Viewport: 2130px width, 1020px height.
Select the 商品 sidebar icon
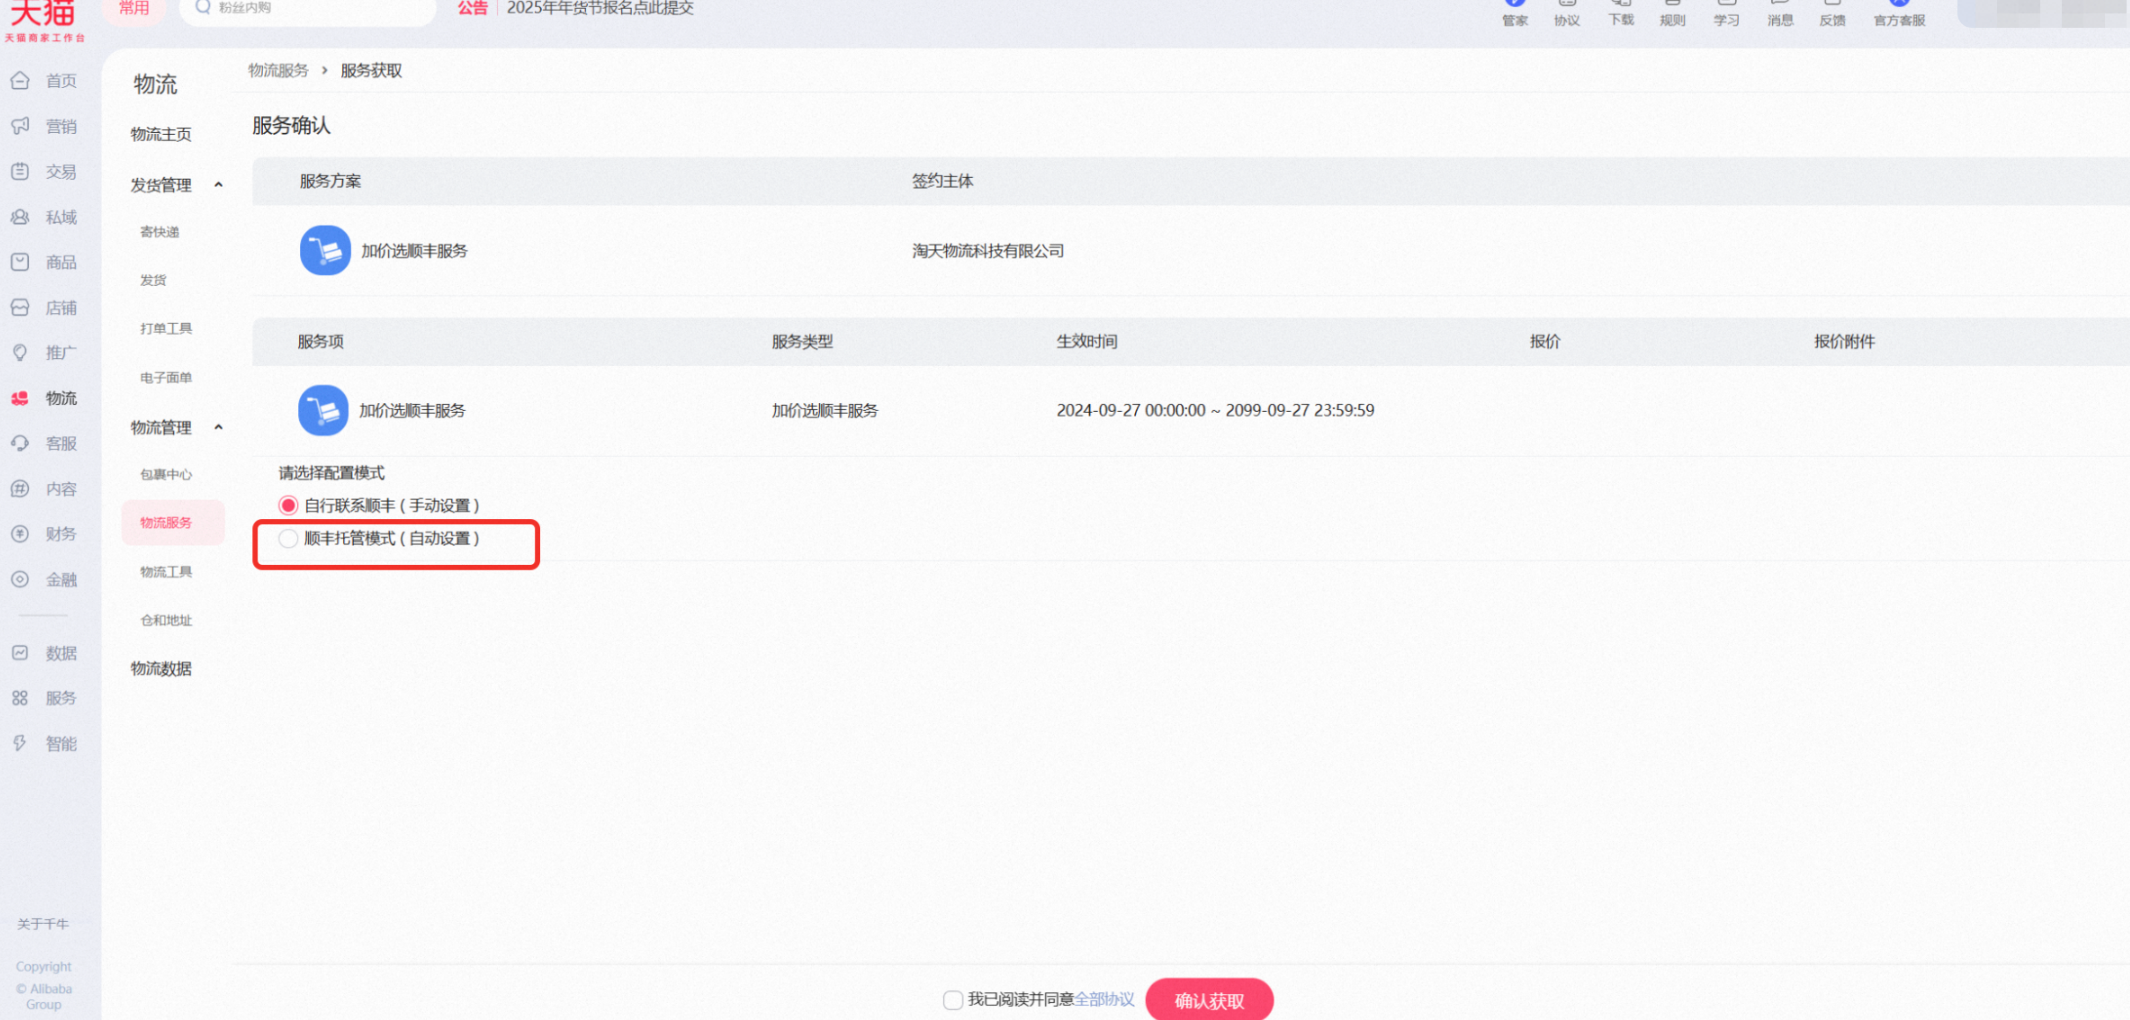20,262
